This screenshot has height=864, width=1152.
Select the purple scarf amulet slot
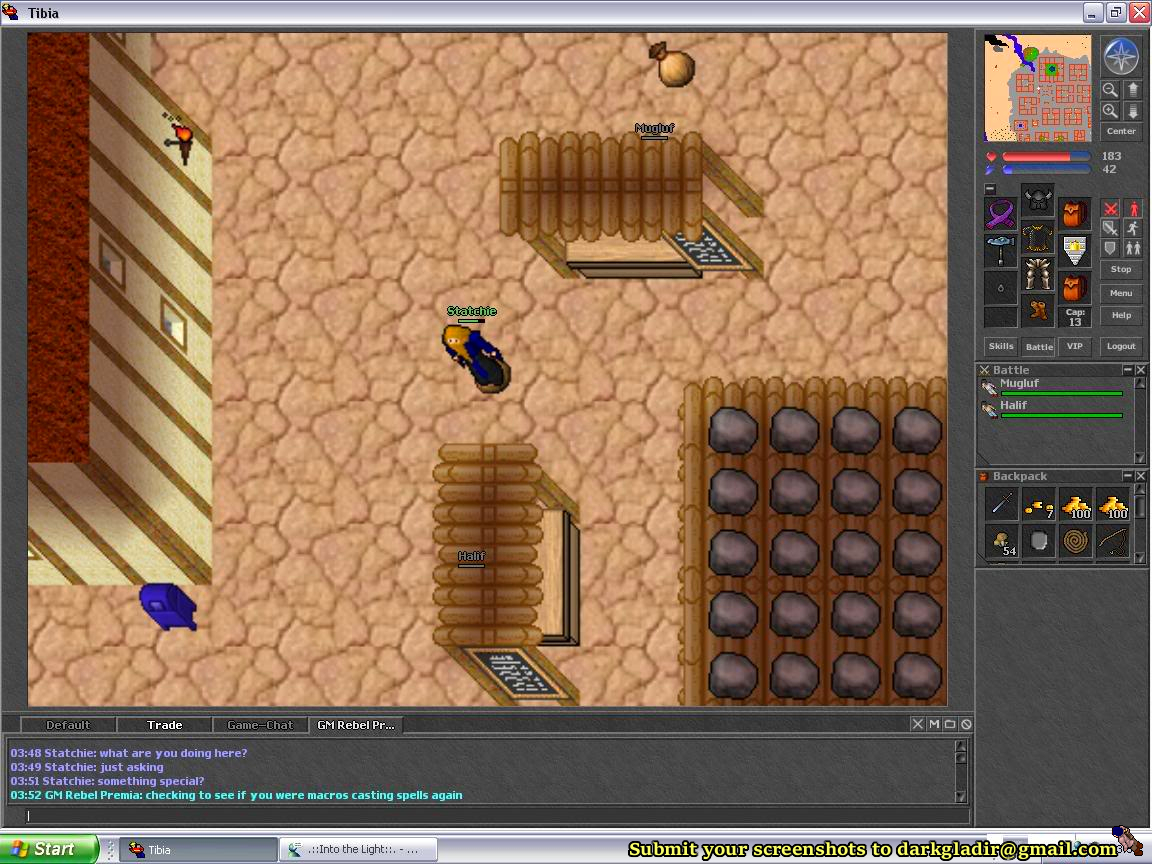tap(1001, 214)
